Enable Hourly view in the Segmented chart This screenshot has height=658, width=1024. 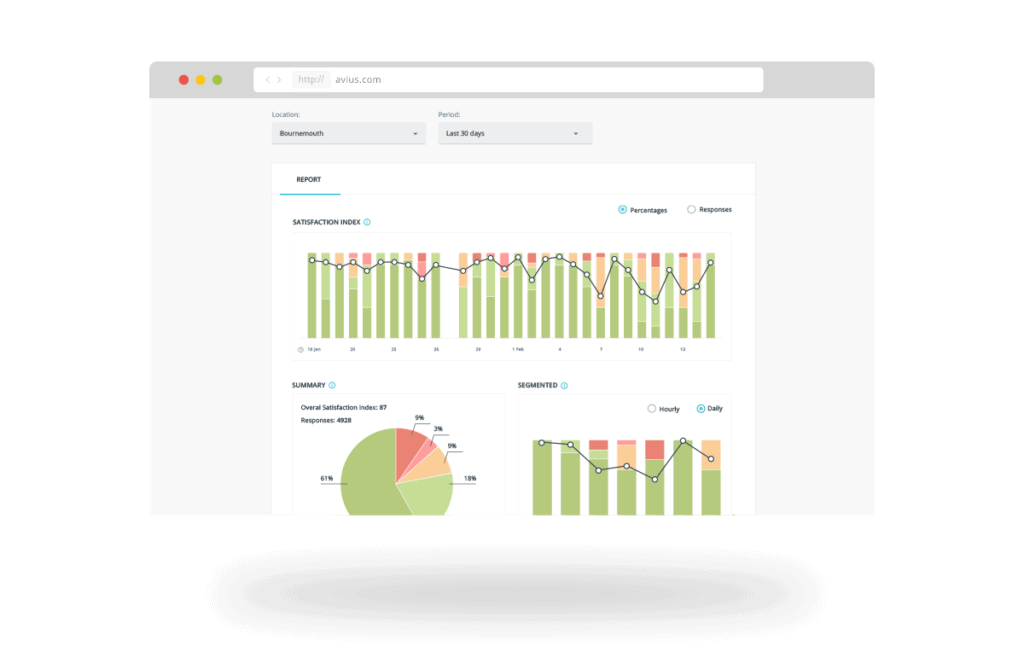[652, 408]
